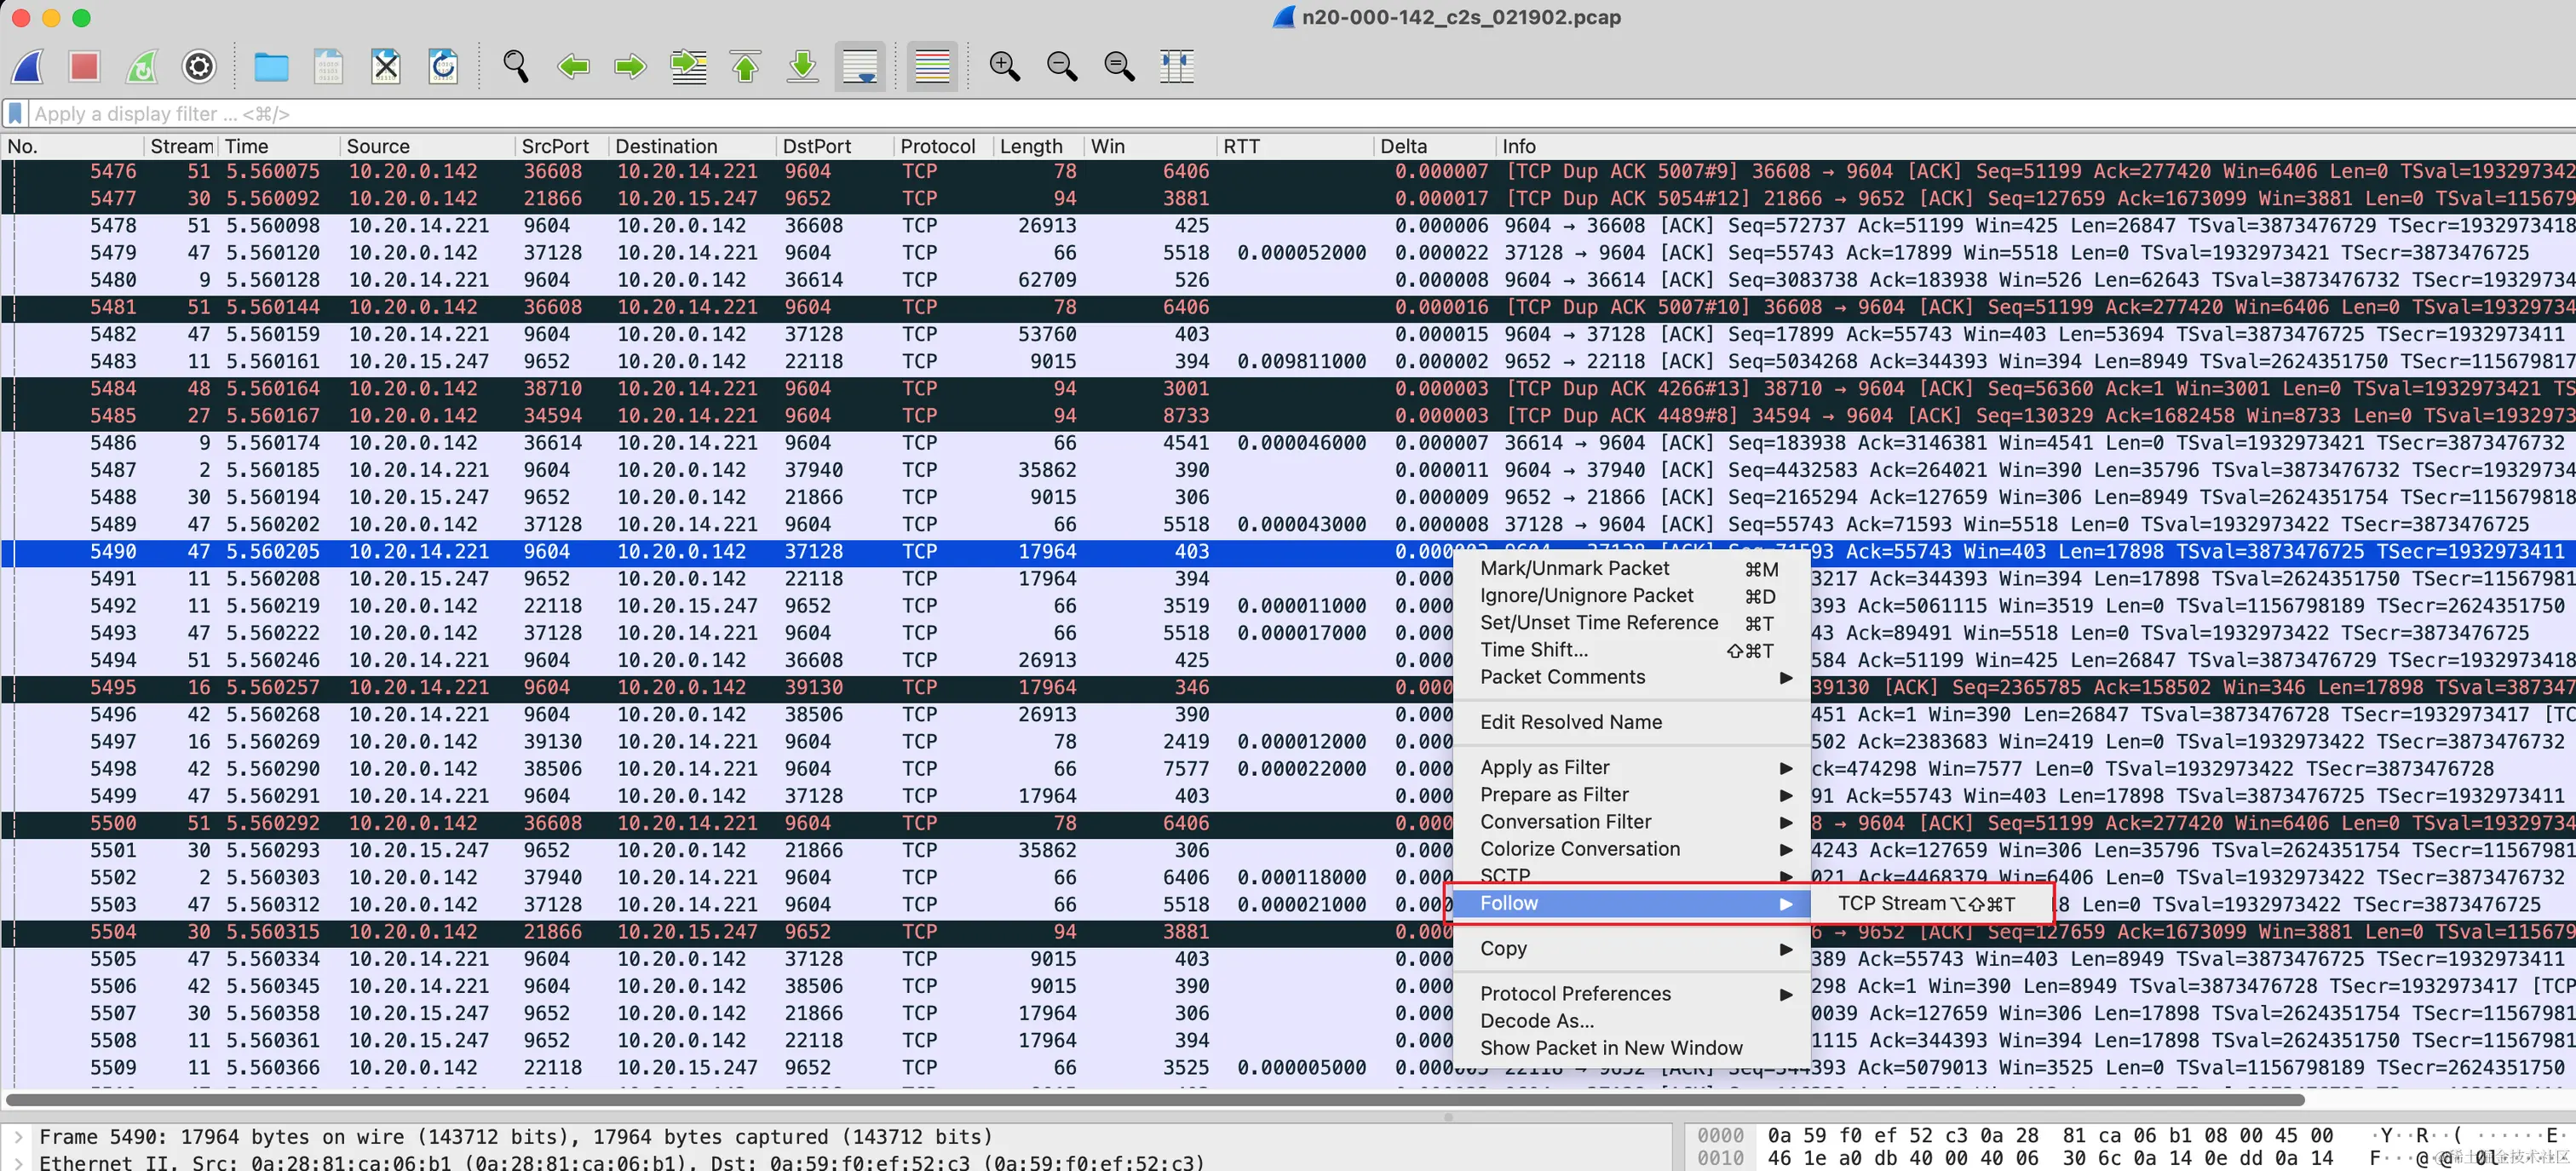The height and width of the screenshot is (1171, 2576).
Task: Reset text to normal size icon
Action: coord(1119,67)
